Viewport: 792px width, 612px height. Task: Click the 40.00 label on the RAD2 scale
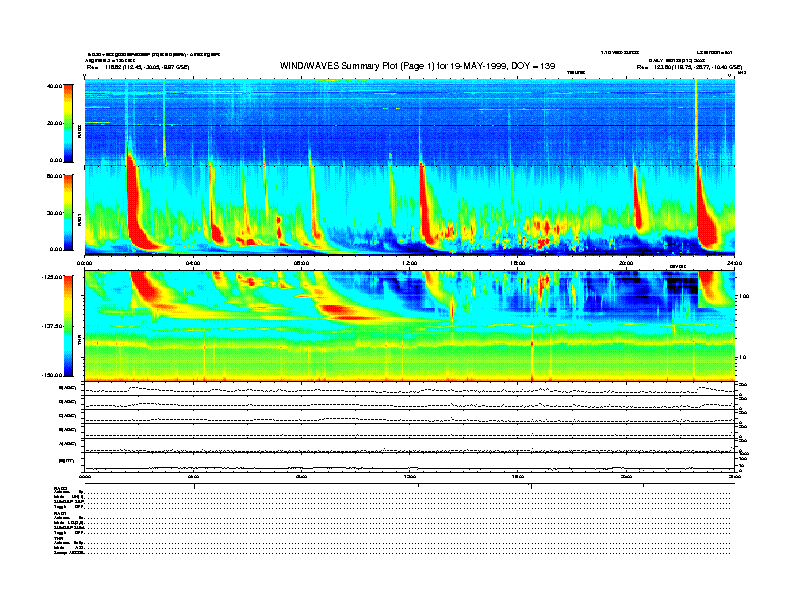54,86
